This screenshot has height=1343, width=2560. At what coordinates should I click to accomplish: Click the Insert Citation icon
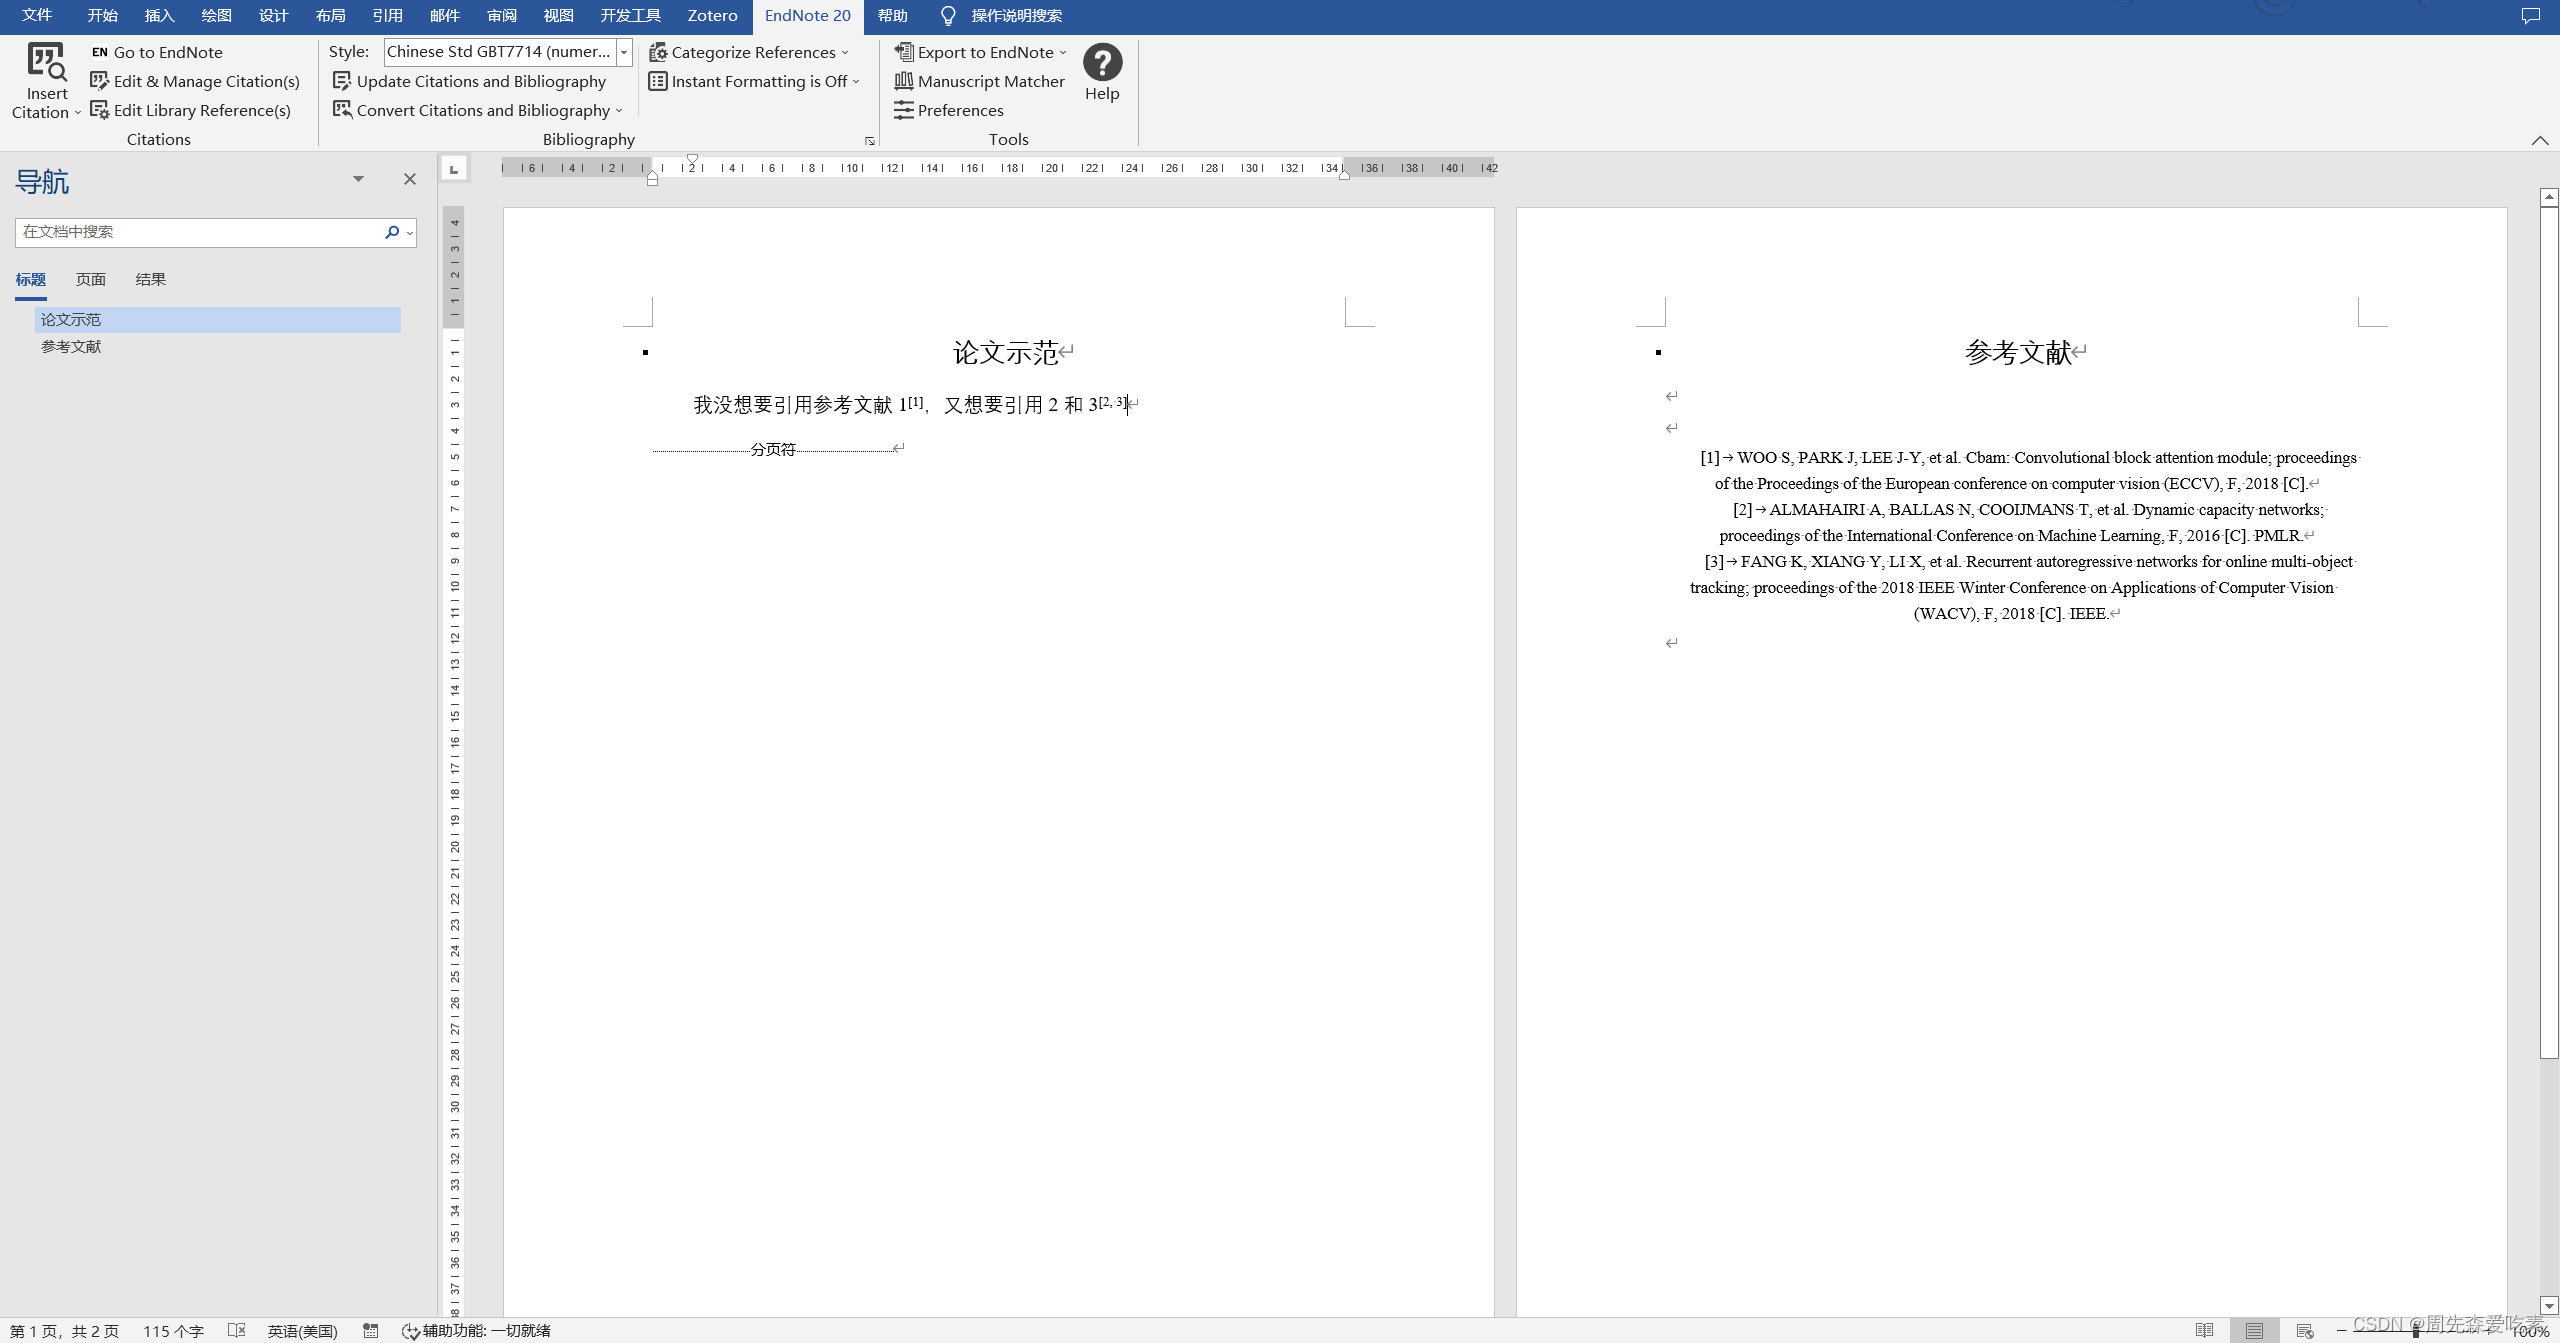point(46,62)
